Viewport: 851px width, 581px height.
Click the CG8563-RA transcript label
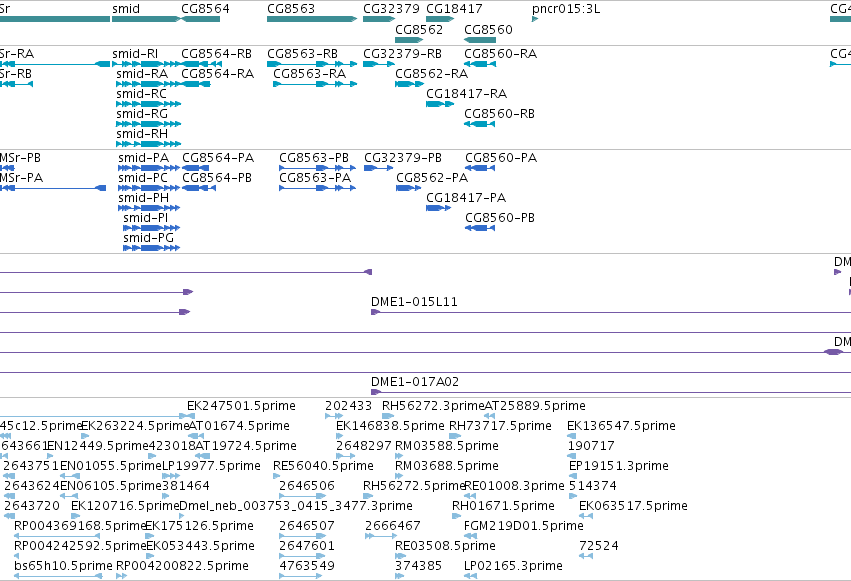click(x=309, y=74)
